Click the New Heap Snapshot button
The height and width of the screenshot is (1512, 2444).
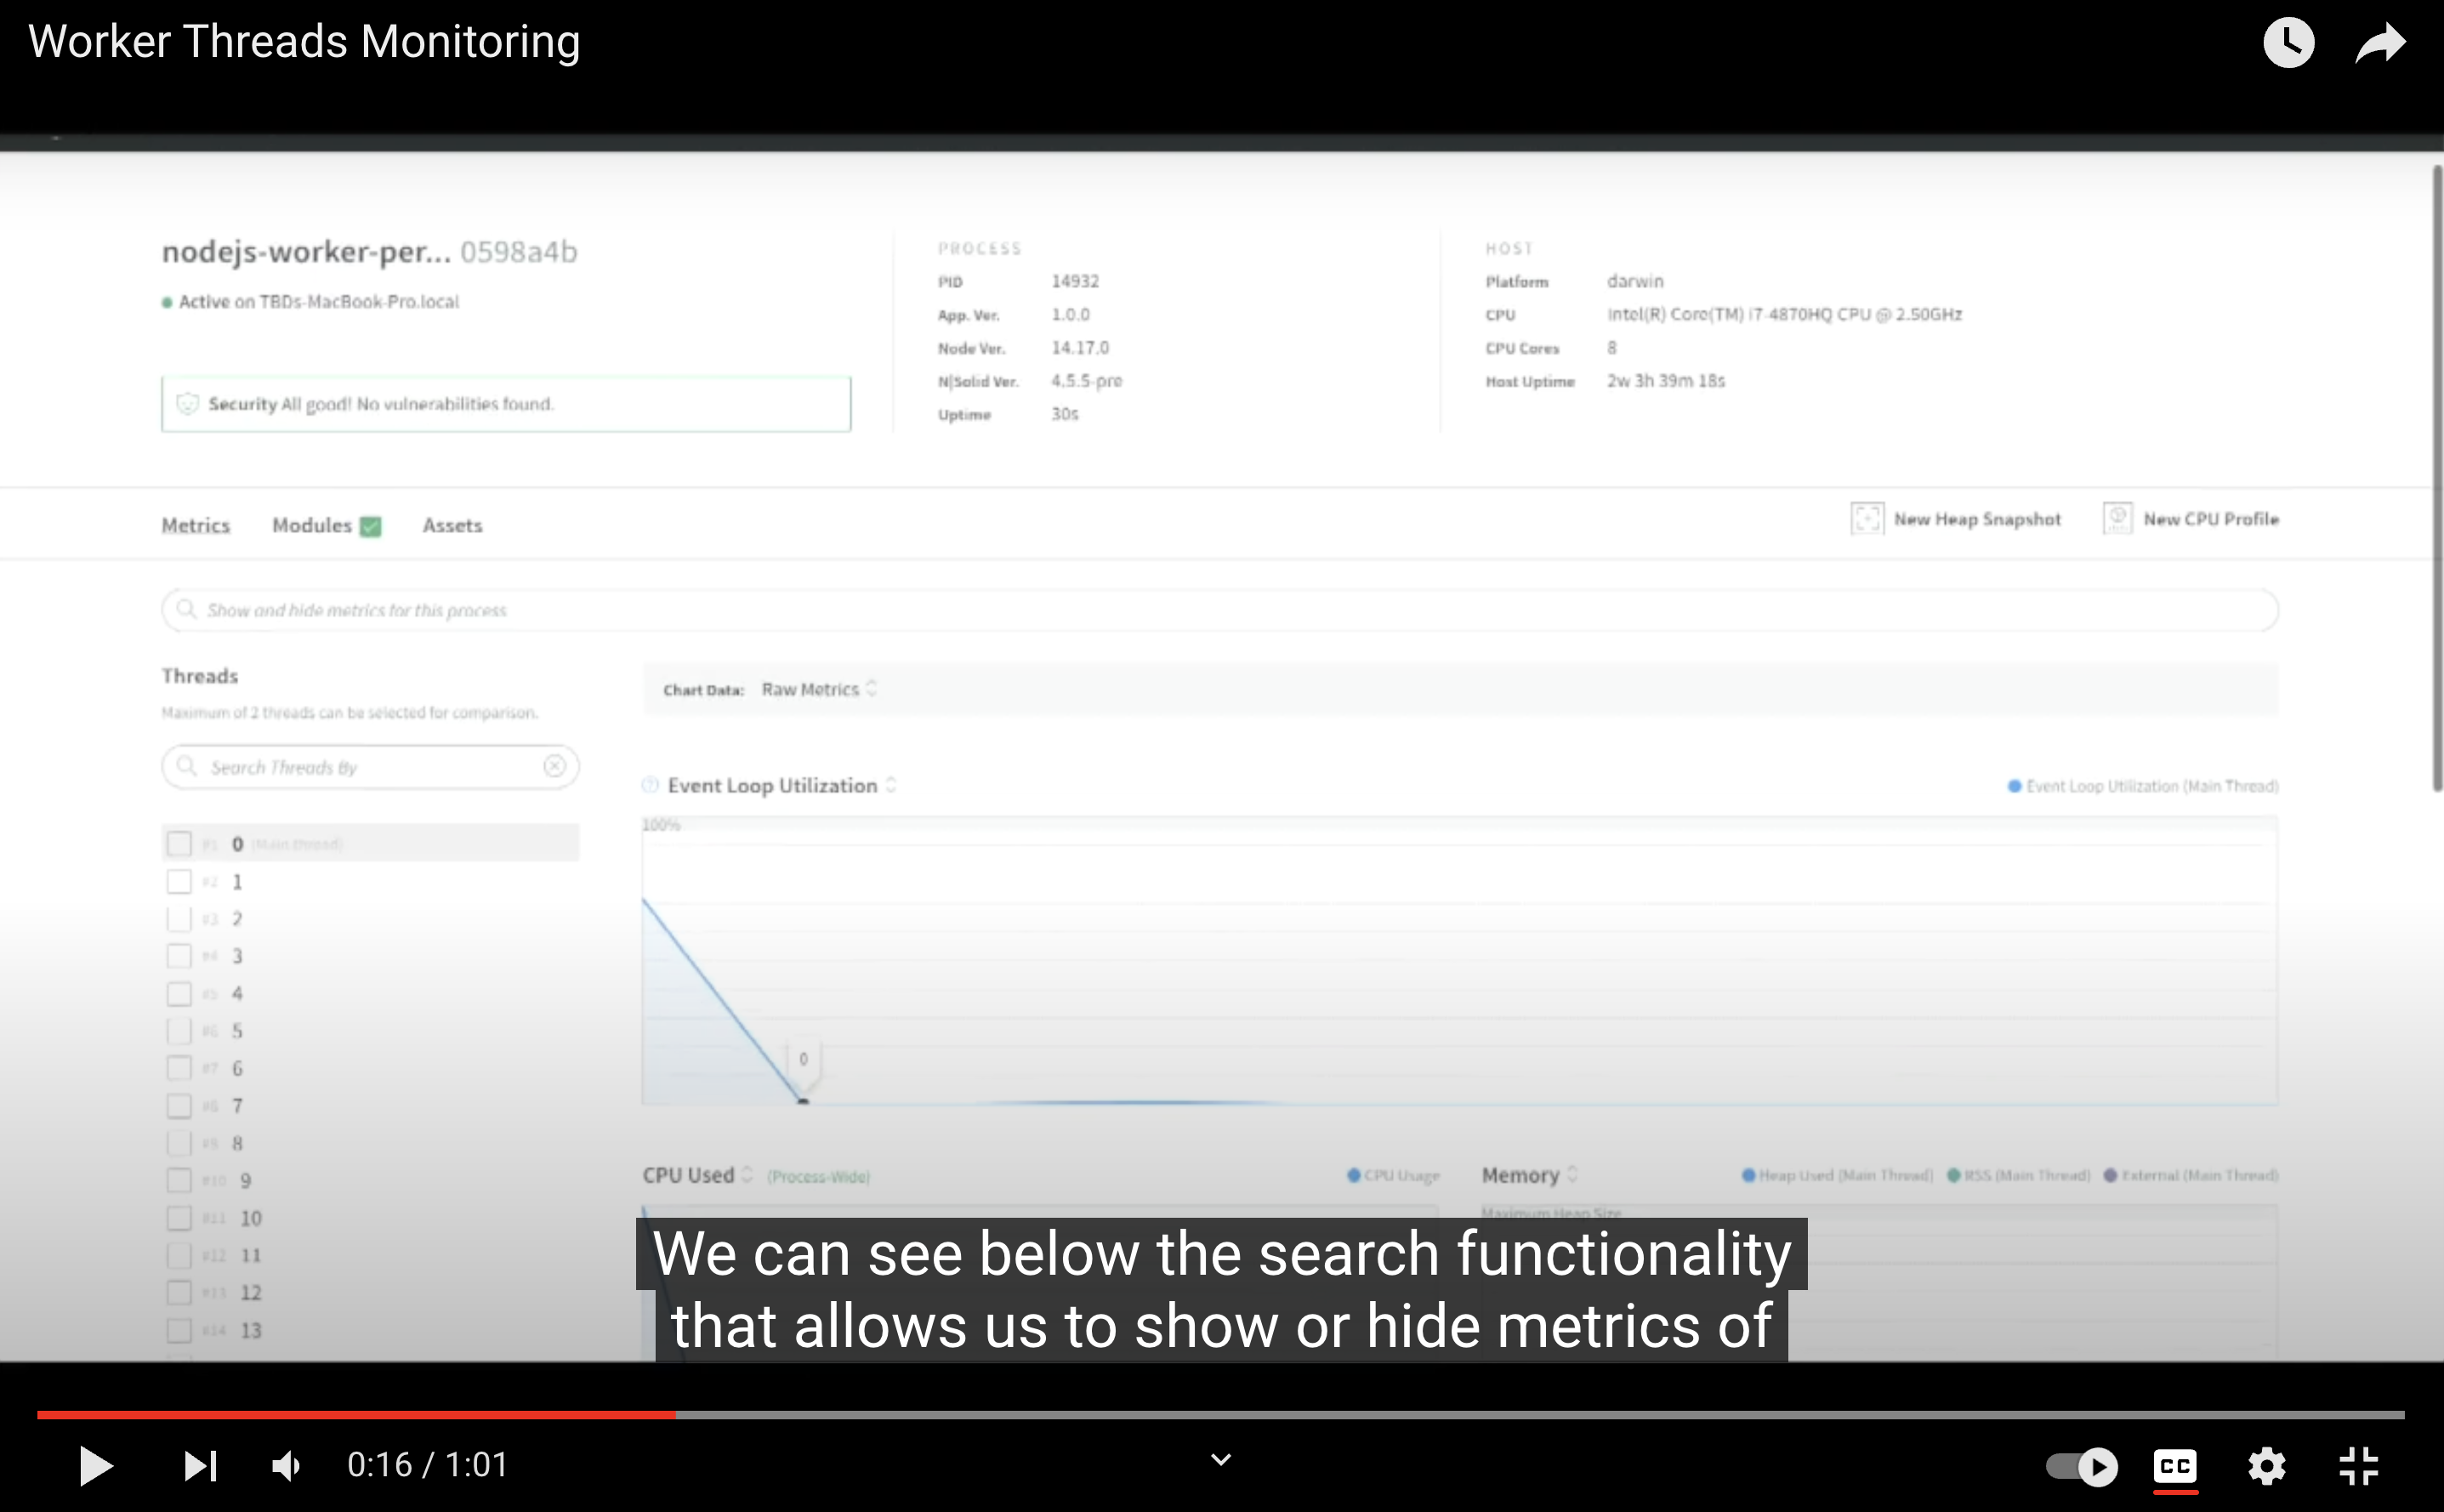[x=1955, y=519]
